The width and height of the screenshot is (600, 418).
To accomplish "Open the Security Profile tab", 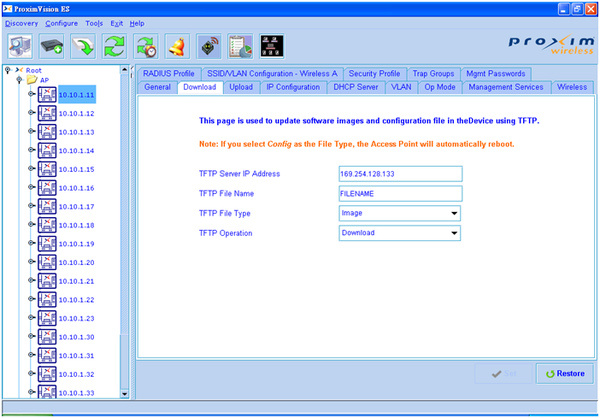I will point(374,73).
